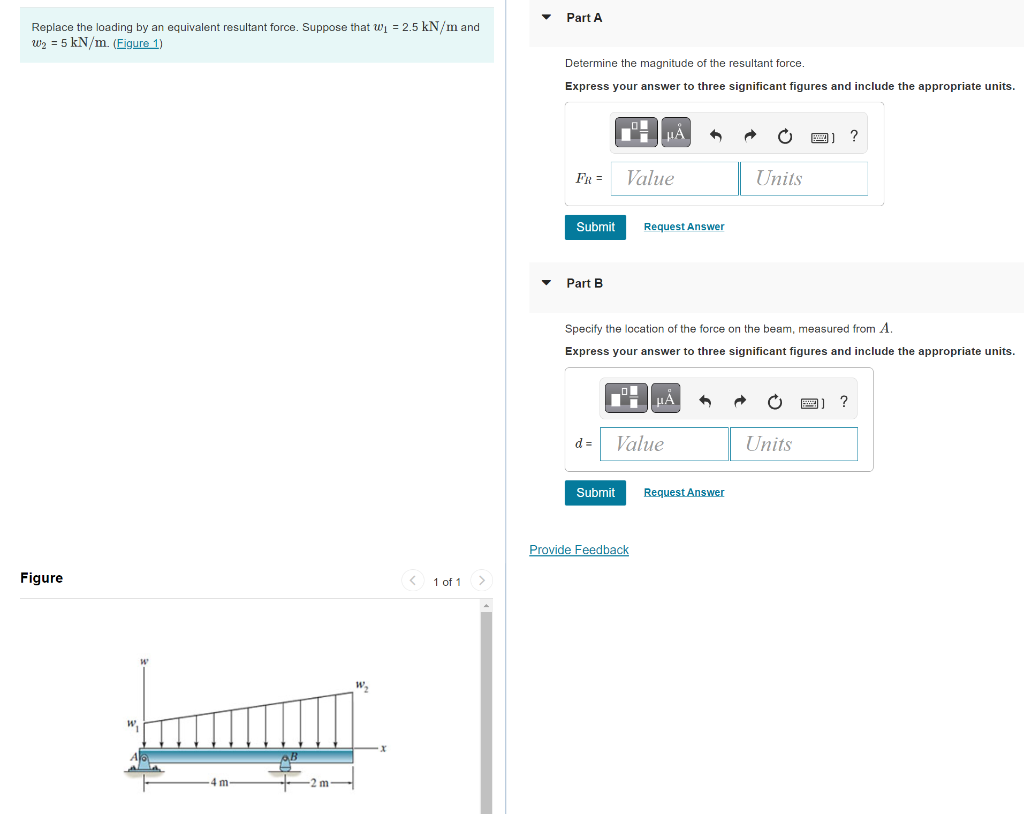
Task: Open the Figure 1 link in problem statement
Action: point(137,43)
